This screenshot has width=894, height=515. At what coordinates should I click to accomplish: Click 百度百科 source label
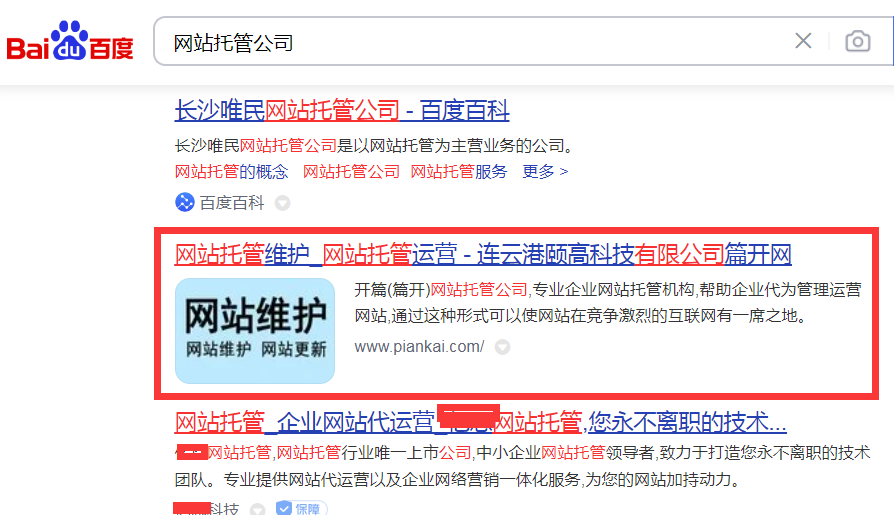pyautogui.click(x=231, y=202)
